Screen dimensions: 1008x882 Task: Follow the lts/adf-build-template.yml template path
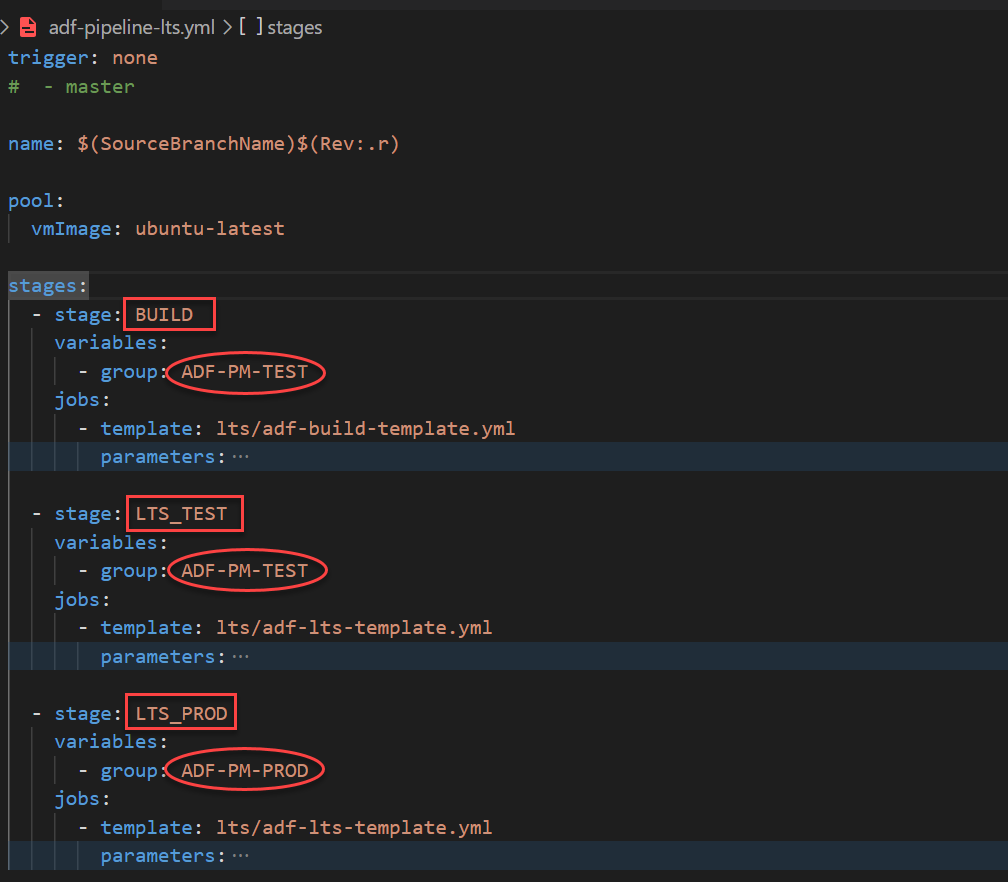pos(365,429)
